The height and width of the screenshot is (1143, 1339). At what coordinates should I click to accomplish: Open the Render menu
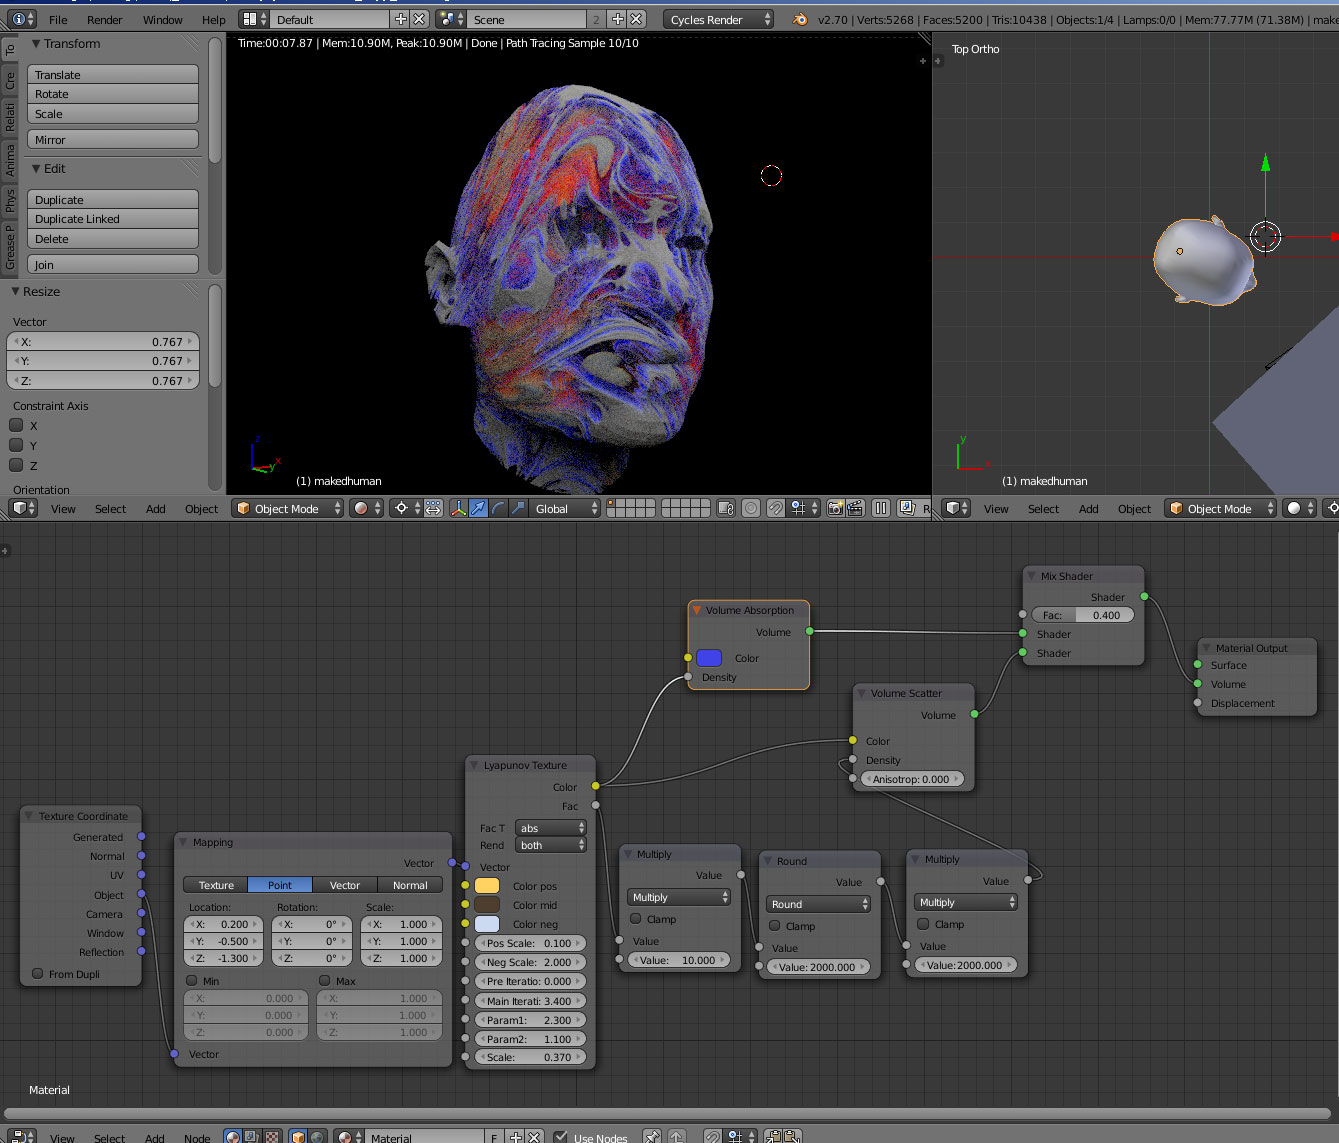click(x=104, y=19)
